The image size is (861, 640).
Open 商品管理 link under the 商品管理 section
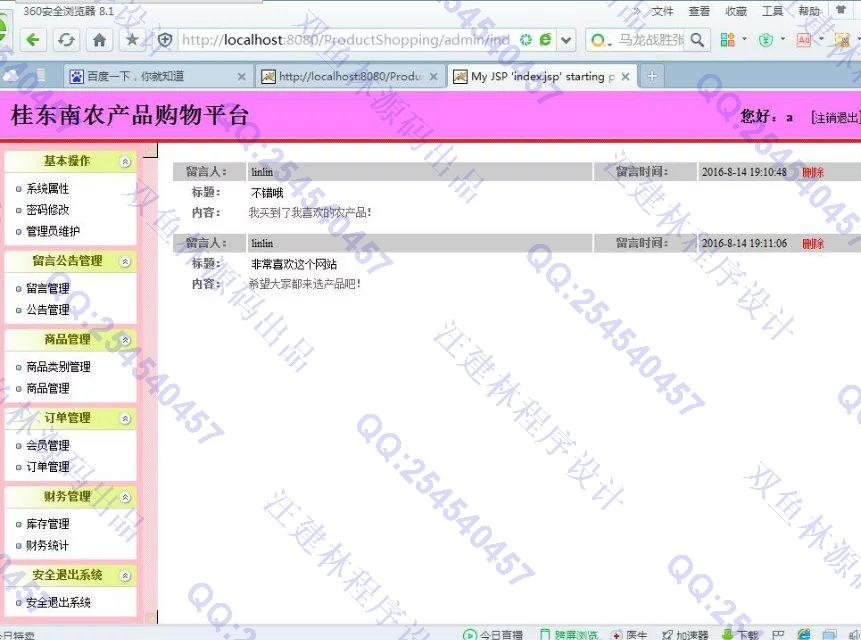[48, 388]
